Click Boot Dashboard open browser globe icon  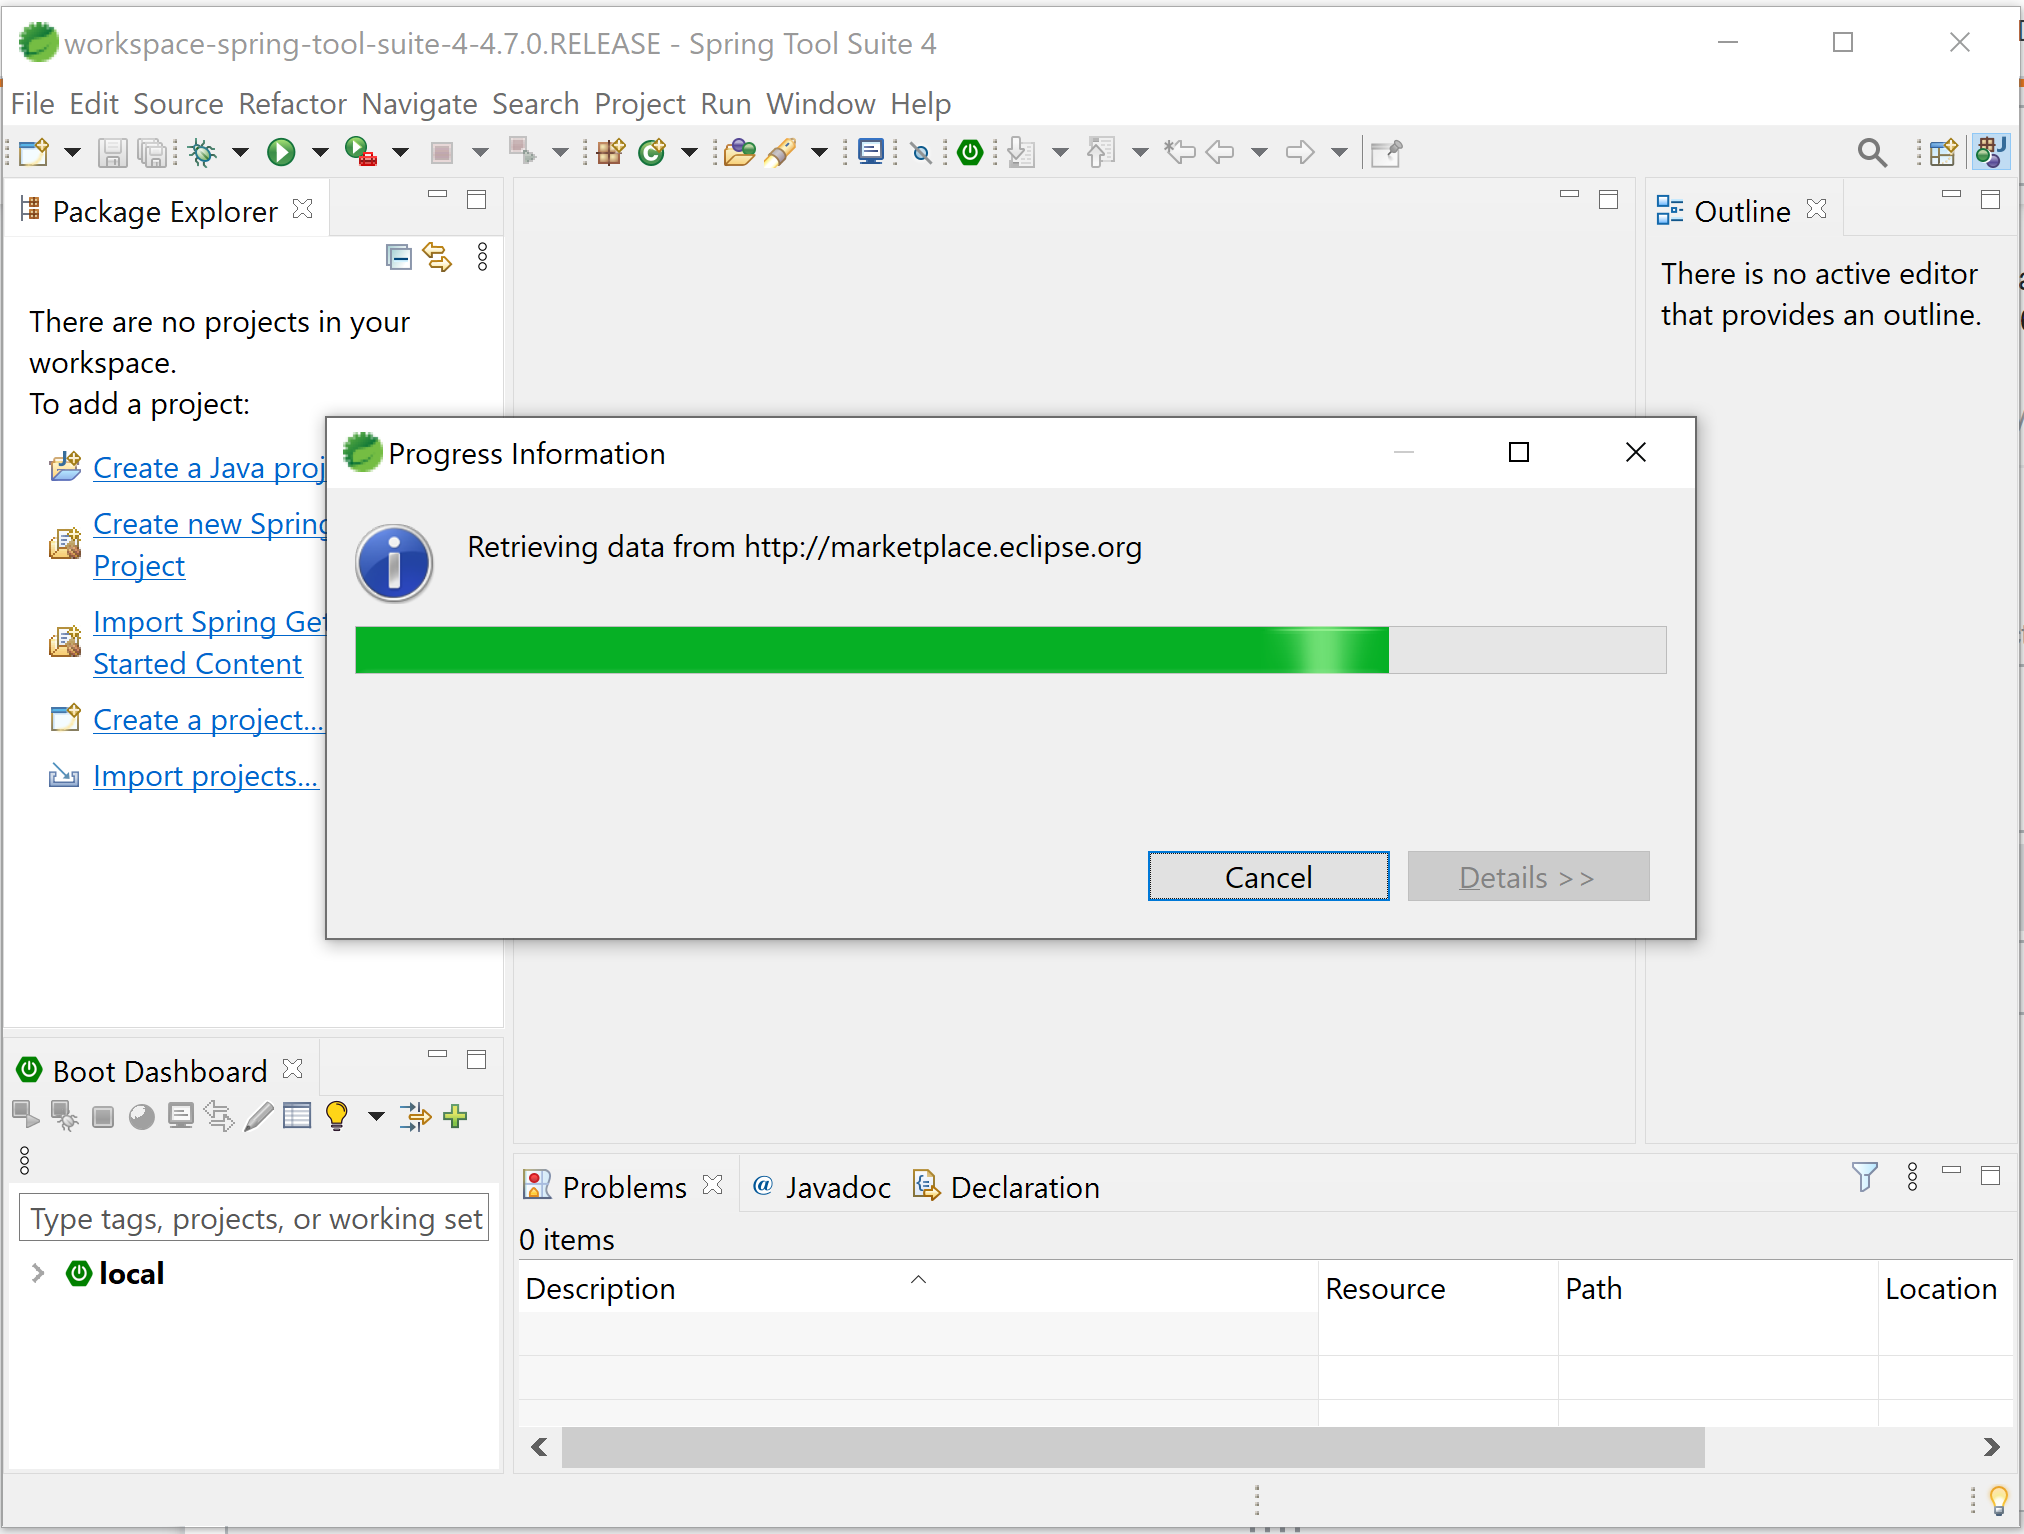(x=142, y=1116)
